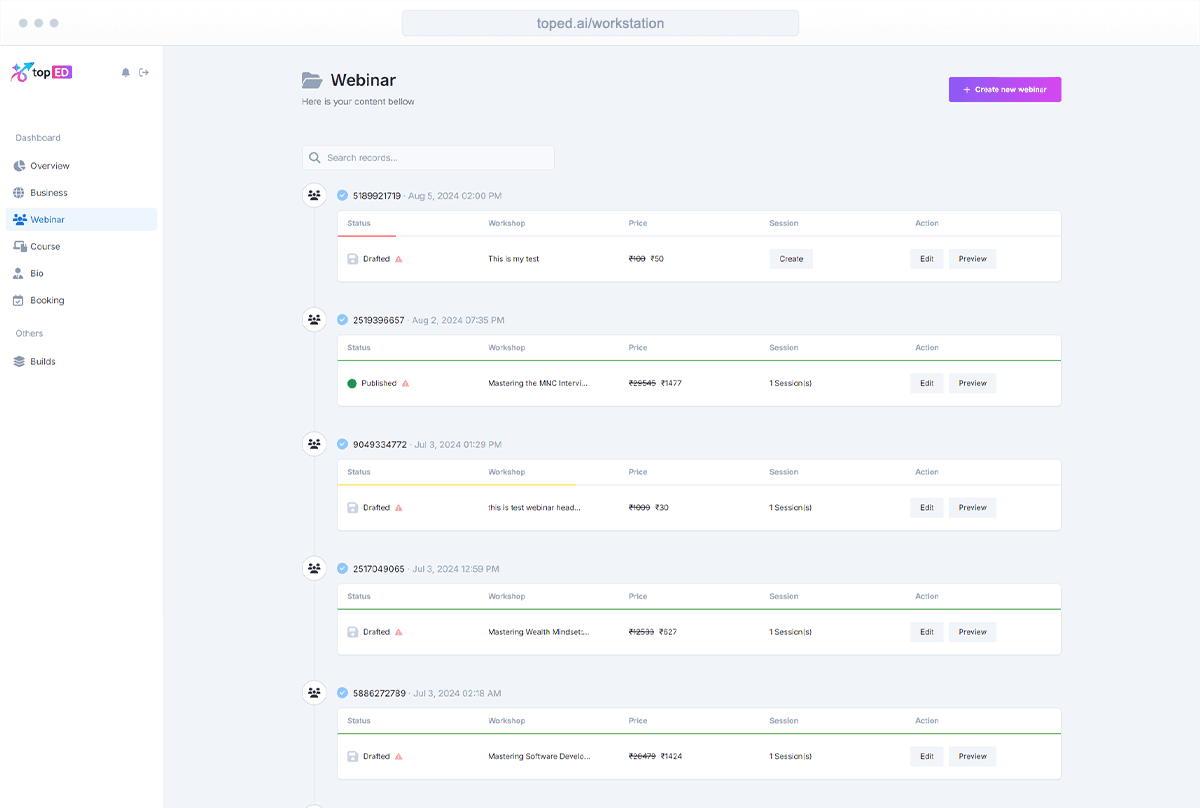Toggle the blue checkmark for webinar 9049334772
Viewport: 1200px width, 808px height.
point(343,444)
